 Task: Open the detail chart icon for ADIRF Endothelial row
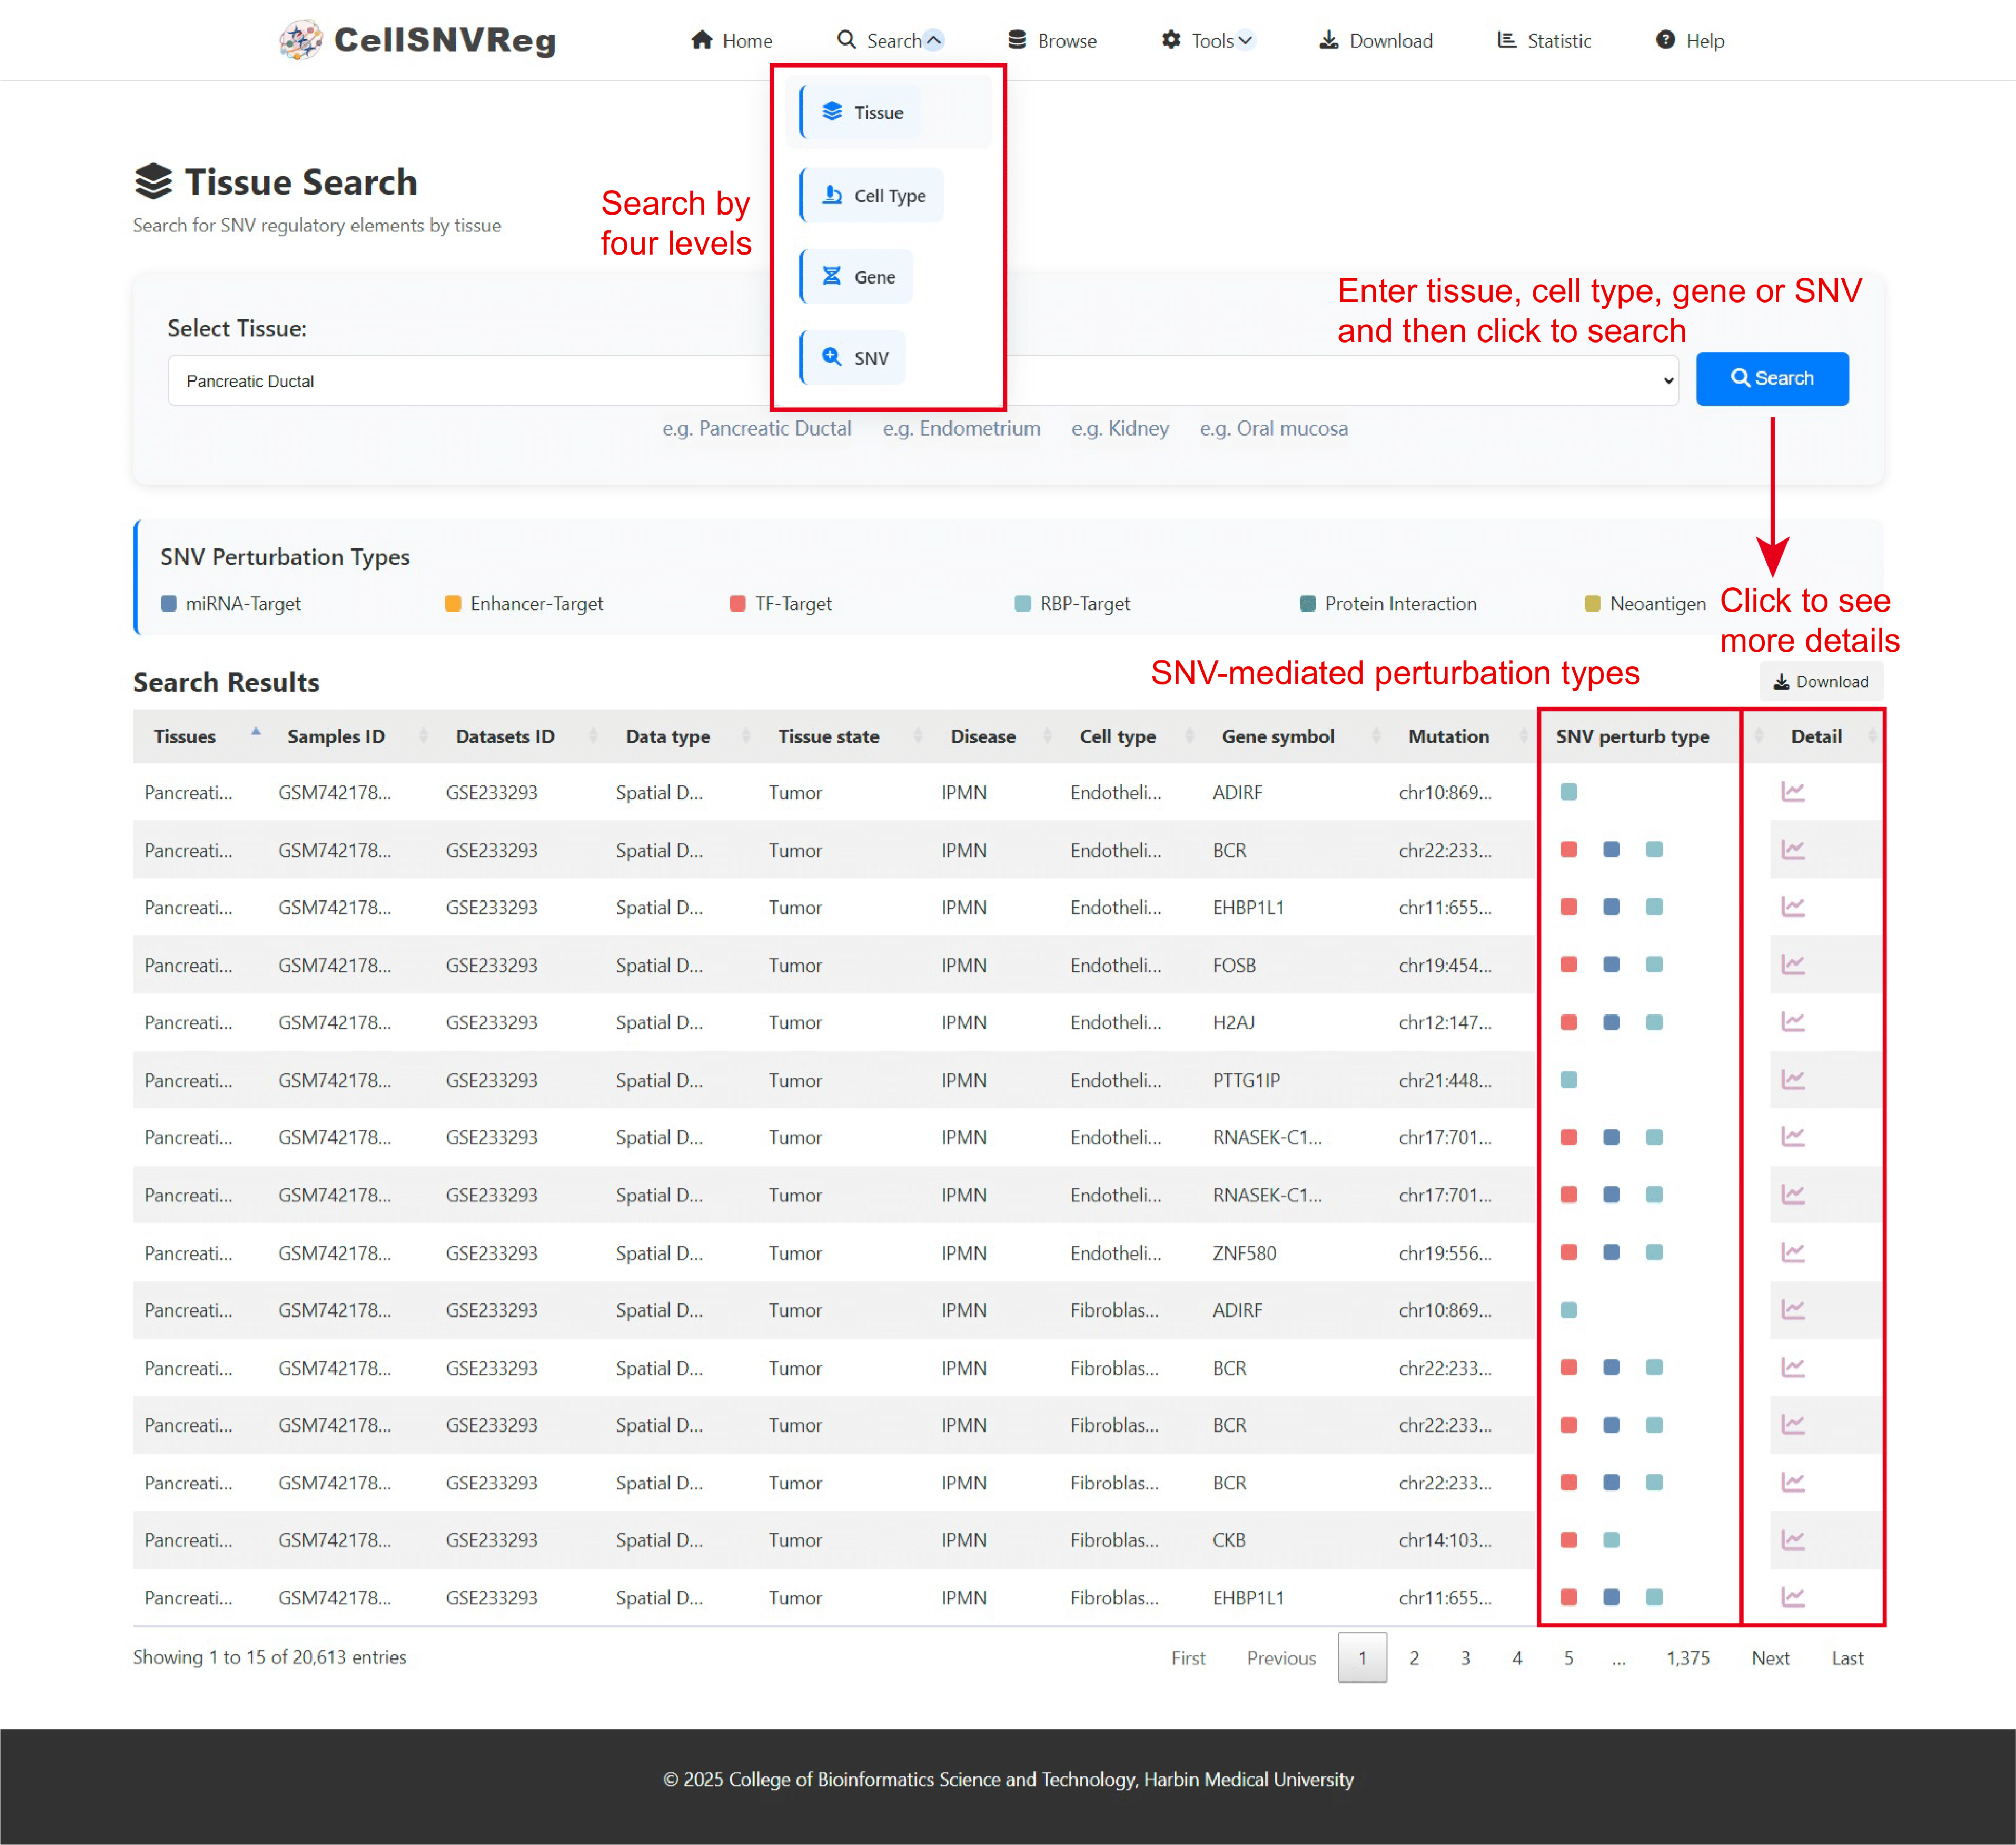click(1792, 792)
